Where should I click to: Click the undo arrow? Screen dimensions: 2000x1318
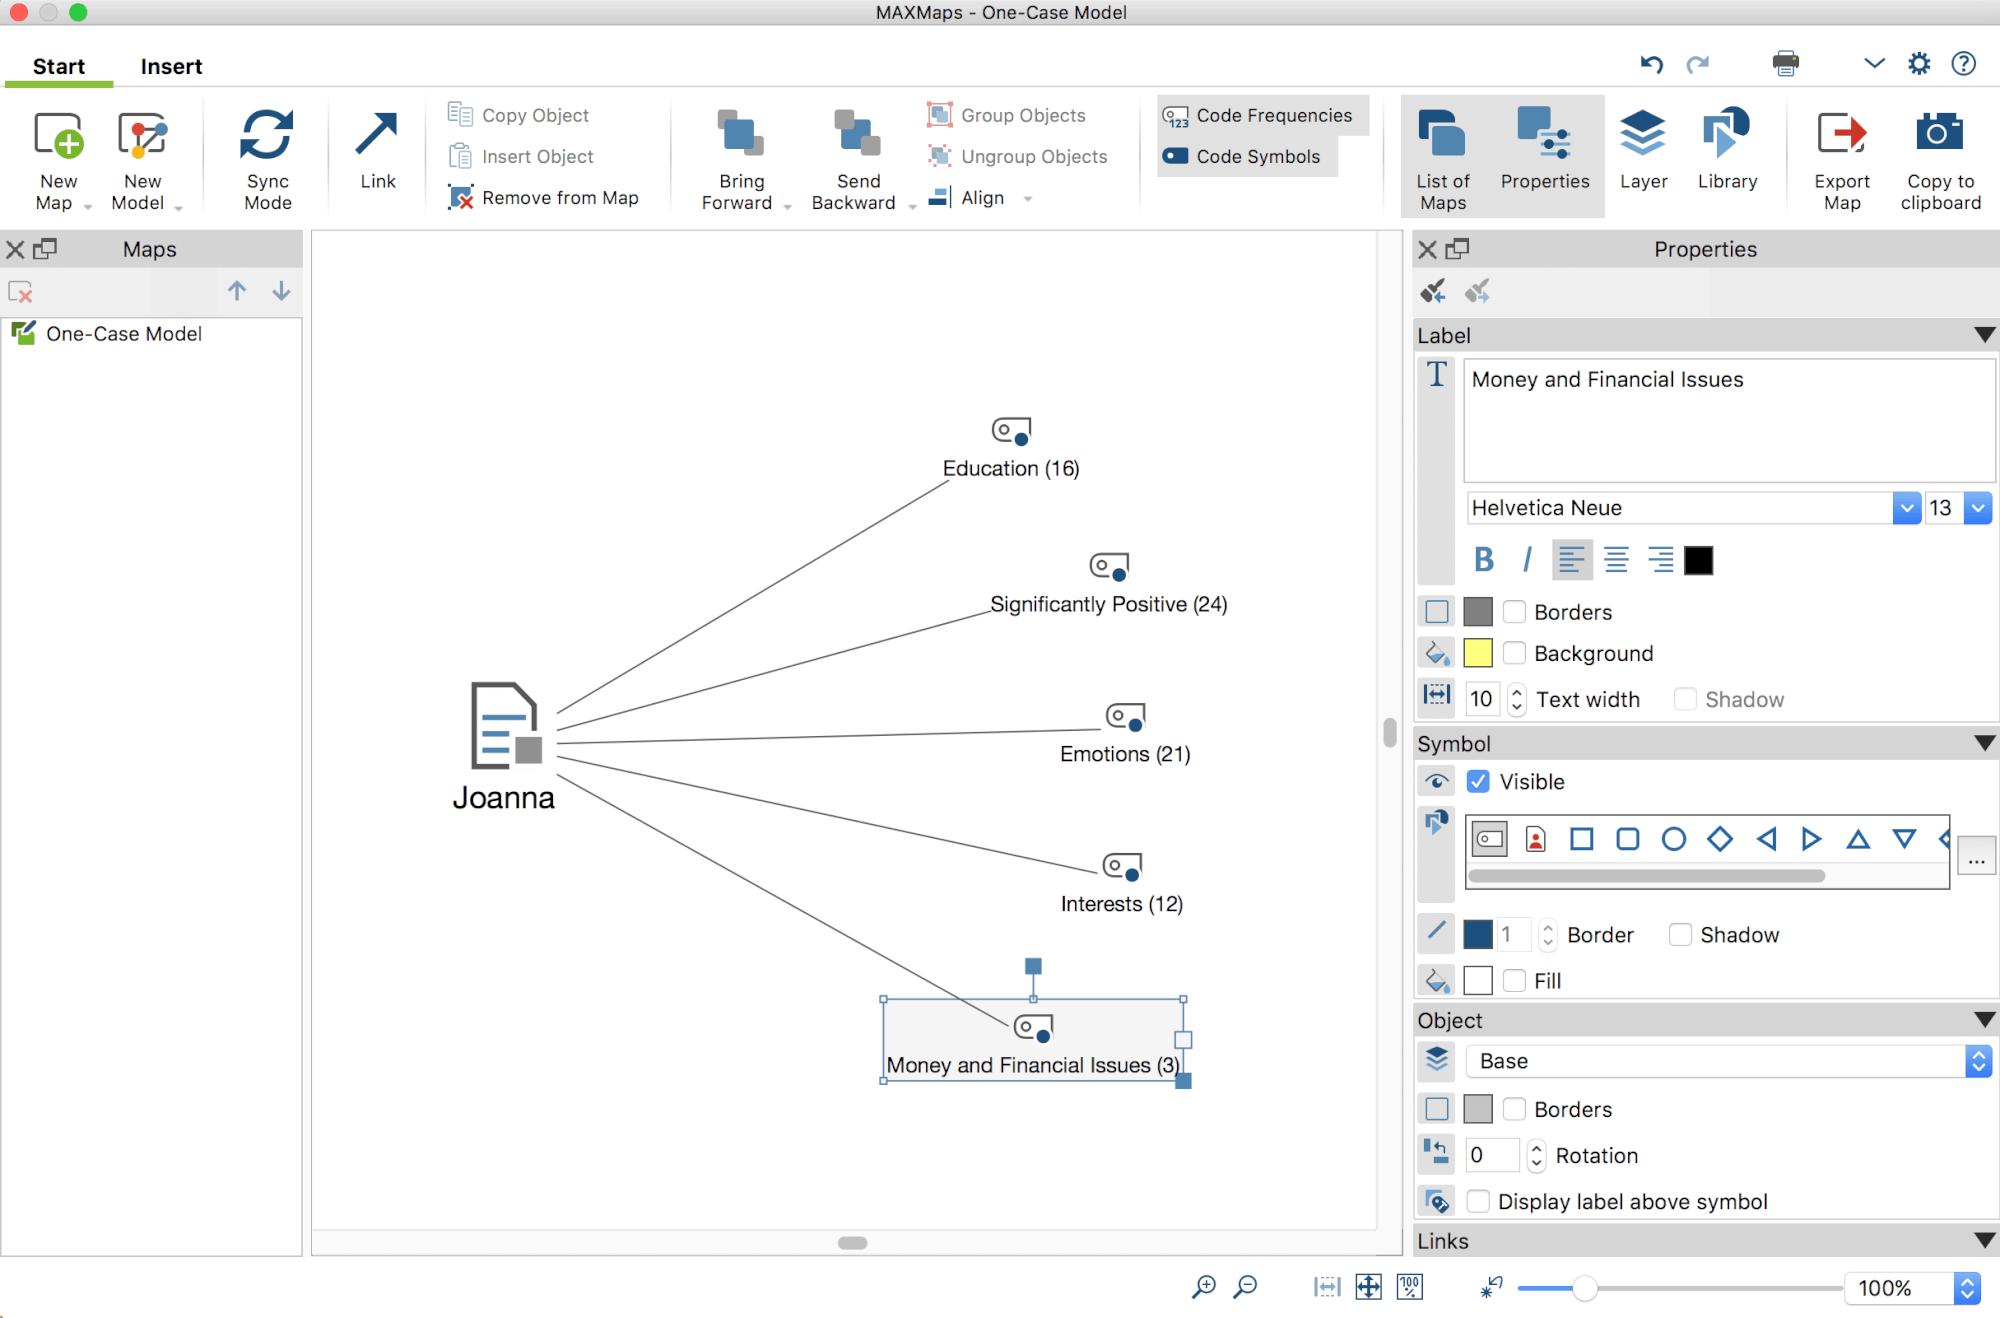[1651, 64]
